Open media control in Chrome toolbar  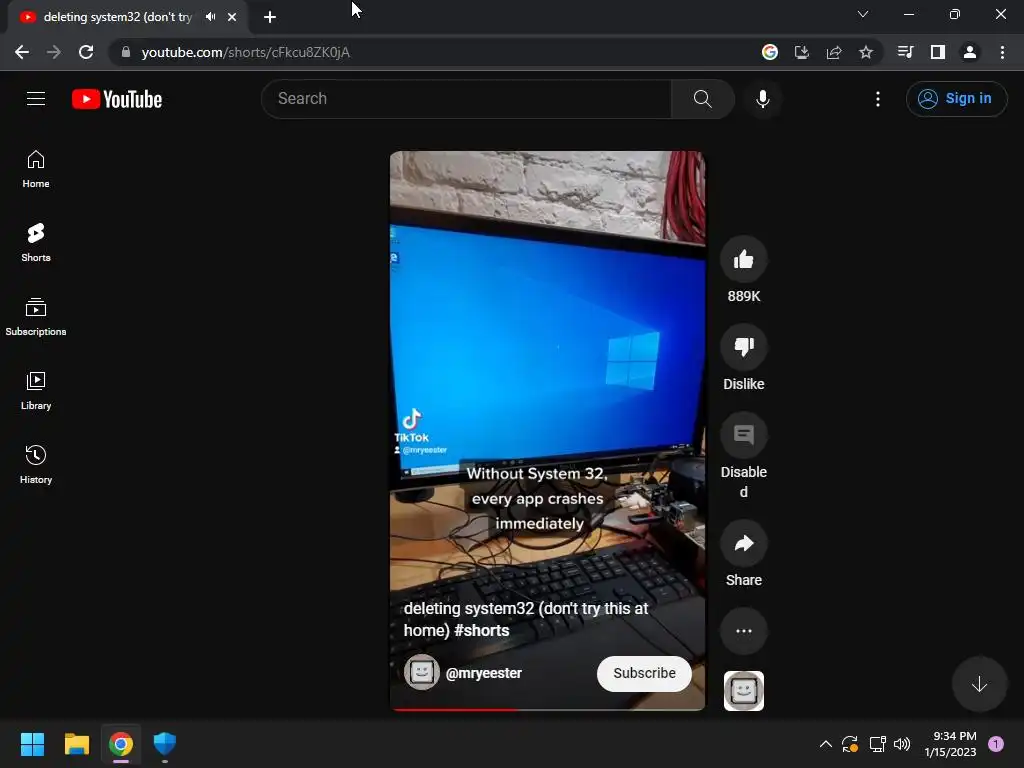click(905, 52)
